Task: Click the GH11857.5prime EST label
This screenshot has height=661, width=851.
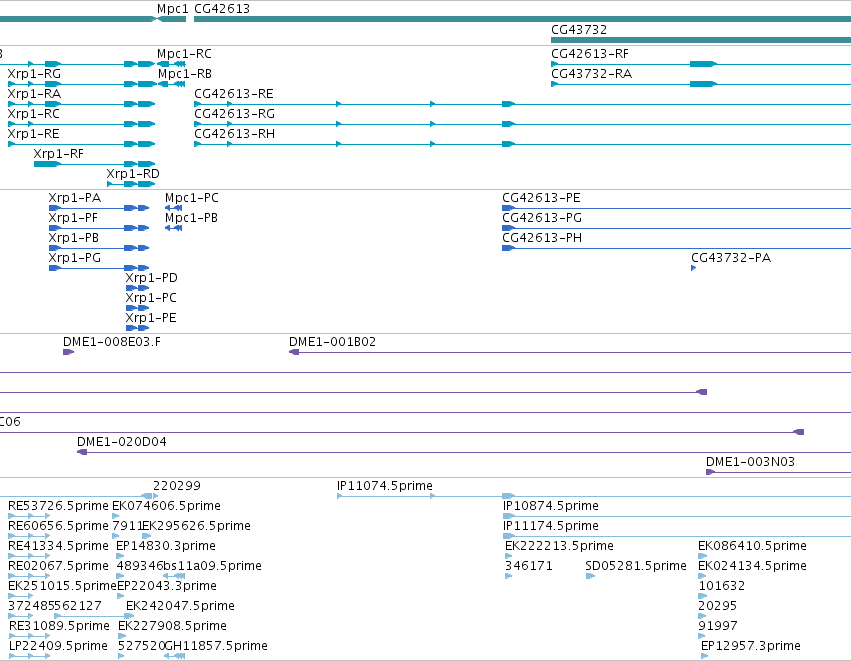Action: pyautogui.click(x=216, y=646)
